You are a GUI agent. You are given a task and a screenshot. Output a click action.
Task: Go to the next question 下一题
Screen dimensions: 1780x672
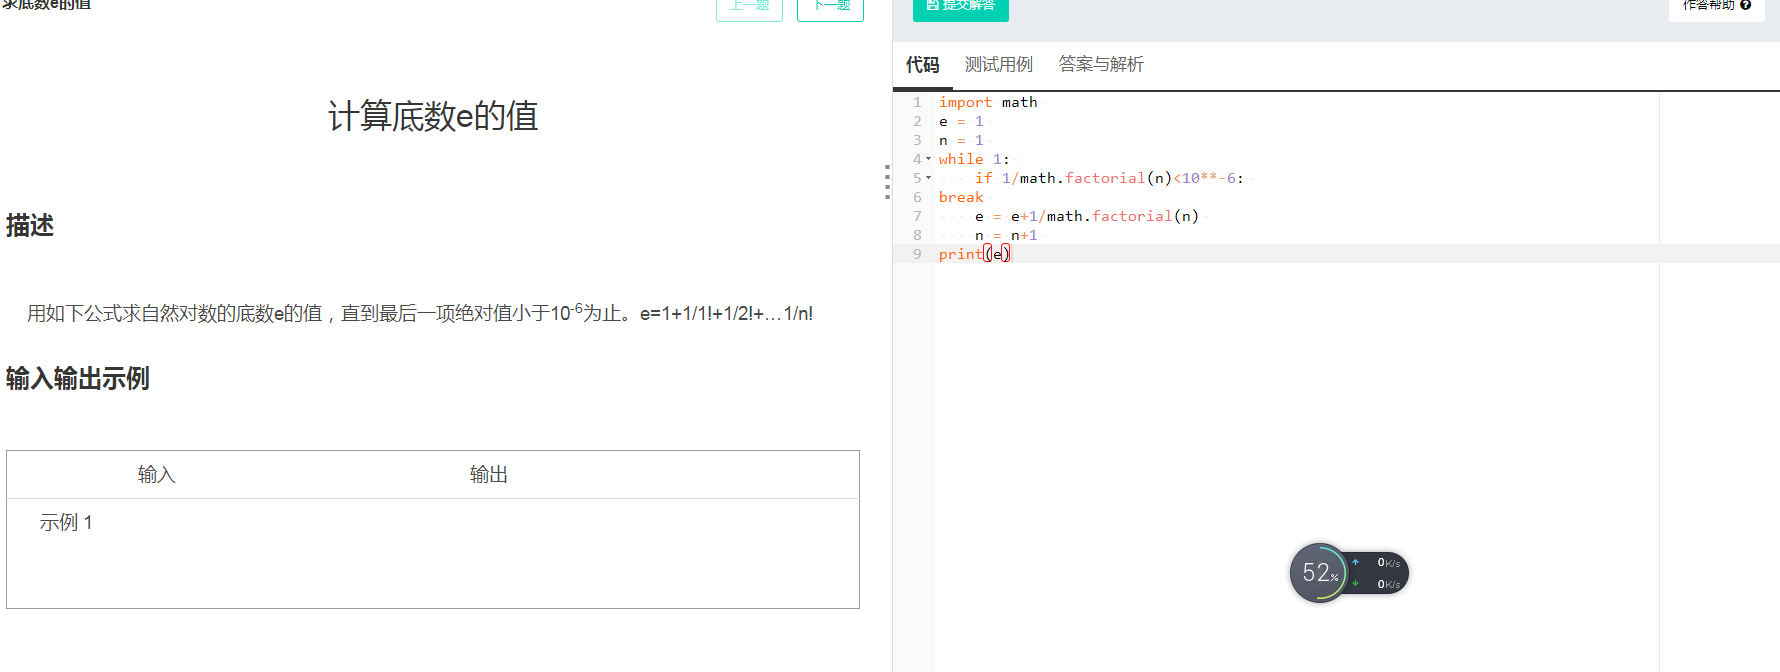(830, 8)
